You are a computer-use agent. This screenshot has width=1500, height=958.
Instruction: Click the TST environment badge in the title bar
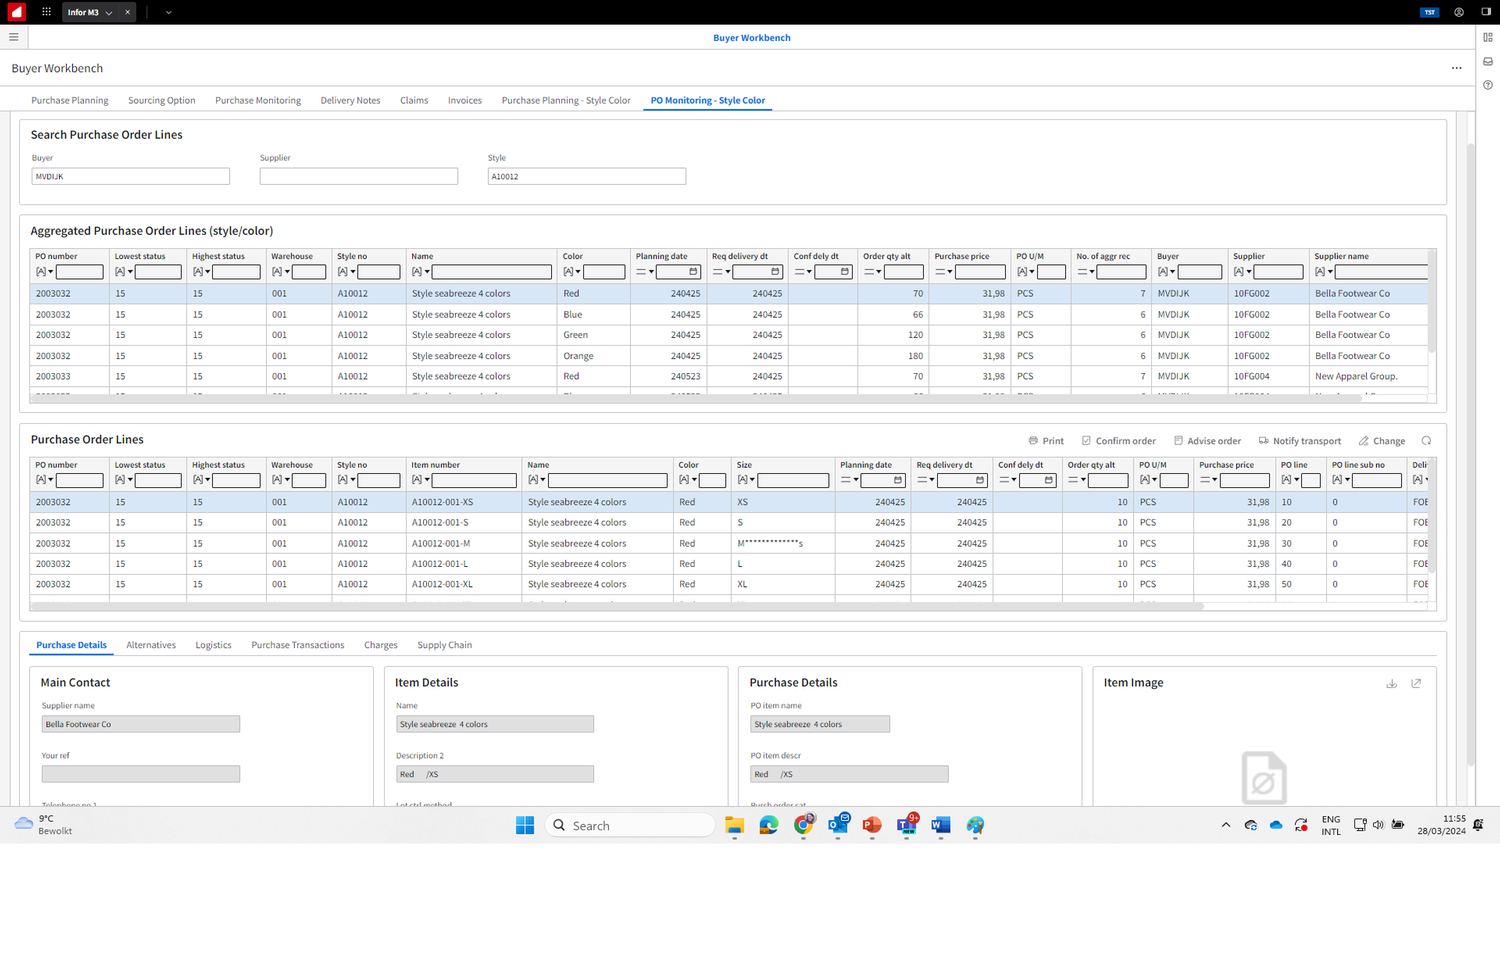[1428, 12]
